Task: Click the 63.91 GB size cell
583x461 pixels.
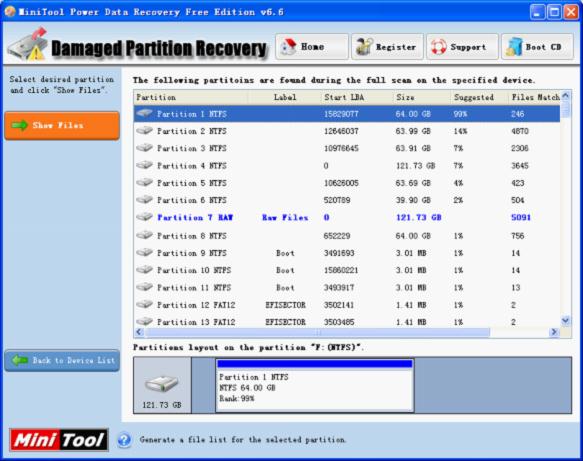Action: [x=413, y=148]
